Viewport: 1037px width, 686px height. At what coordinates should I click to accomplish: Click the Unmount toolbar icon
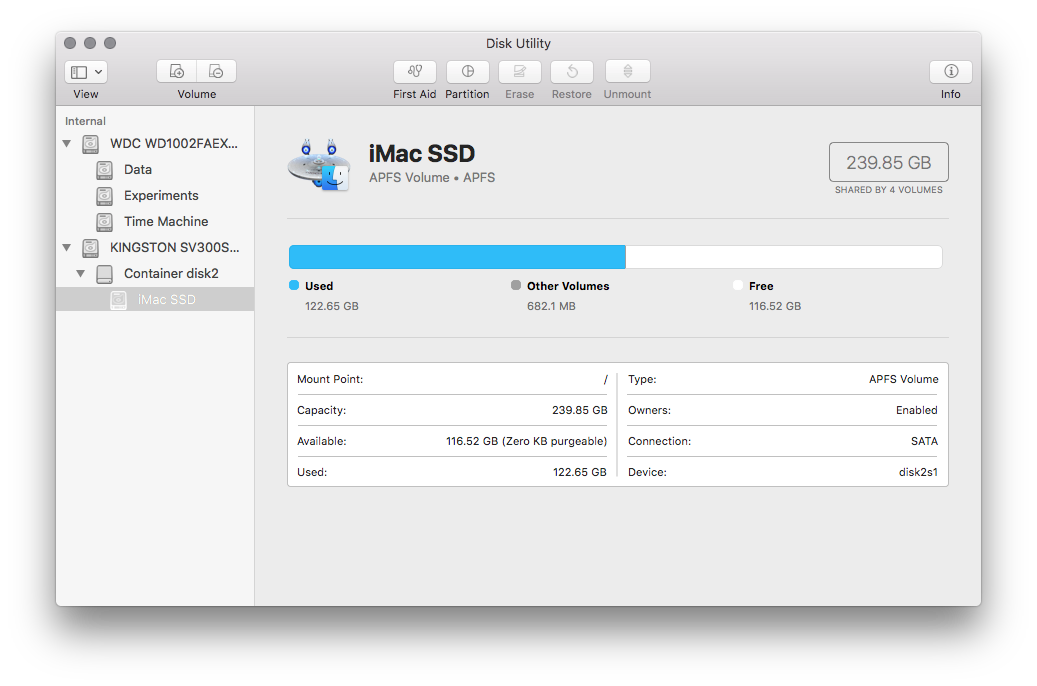pyautogui.click(x=628, y=71)
